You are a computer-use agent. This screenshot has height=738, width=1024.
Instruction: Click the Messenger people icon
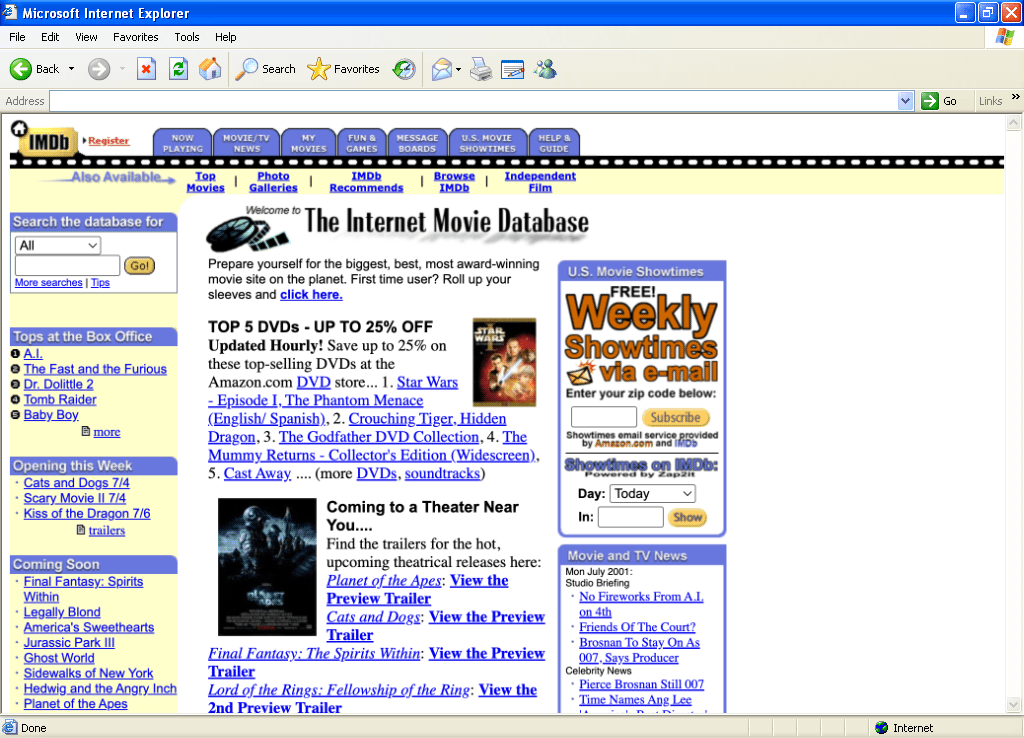(x=545, y=69)
